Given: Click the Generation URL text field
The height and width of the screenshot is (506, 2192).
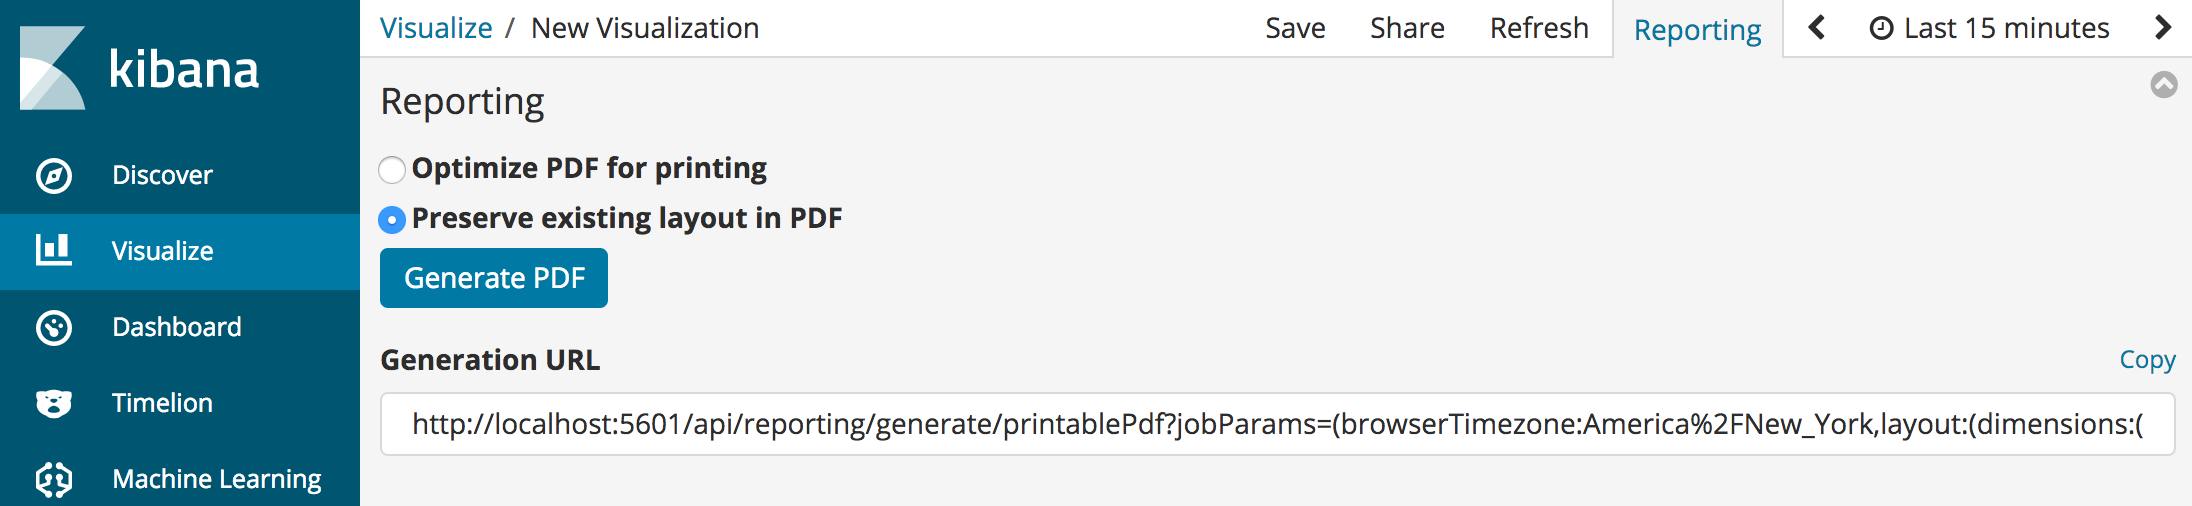Looking at the screenshot, I should click(1277, 425).
